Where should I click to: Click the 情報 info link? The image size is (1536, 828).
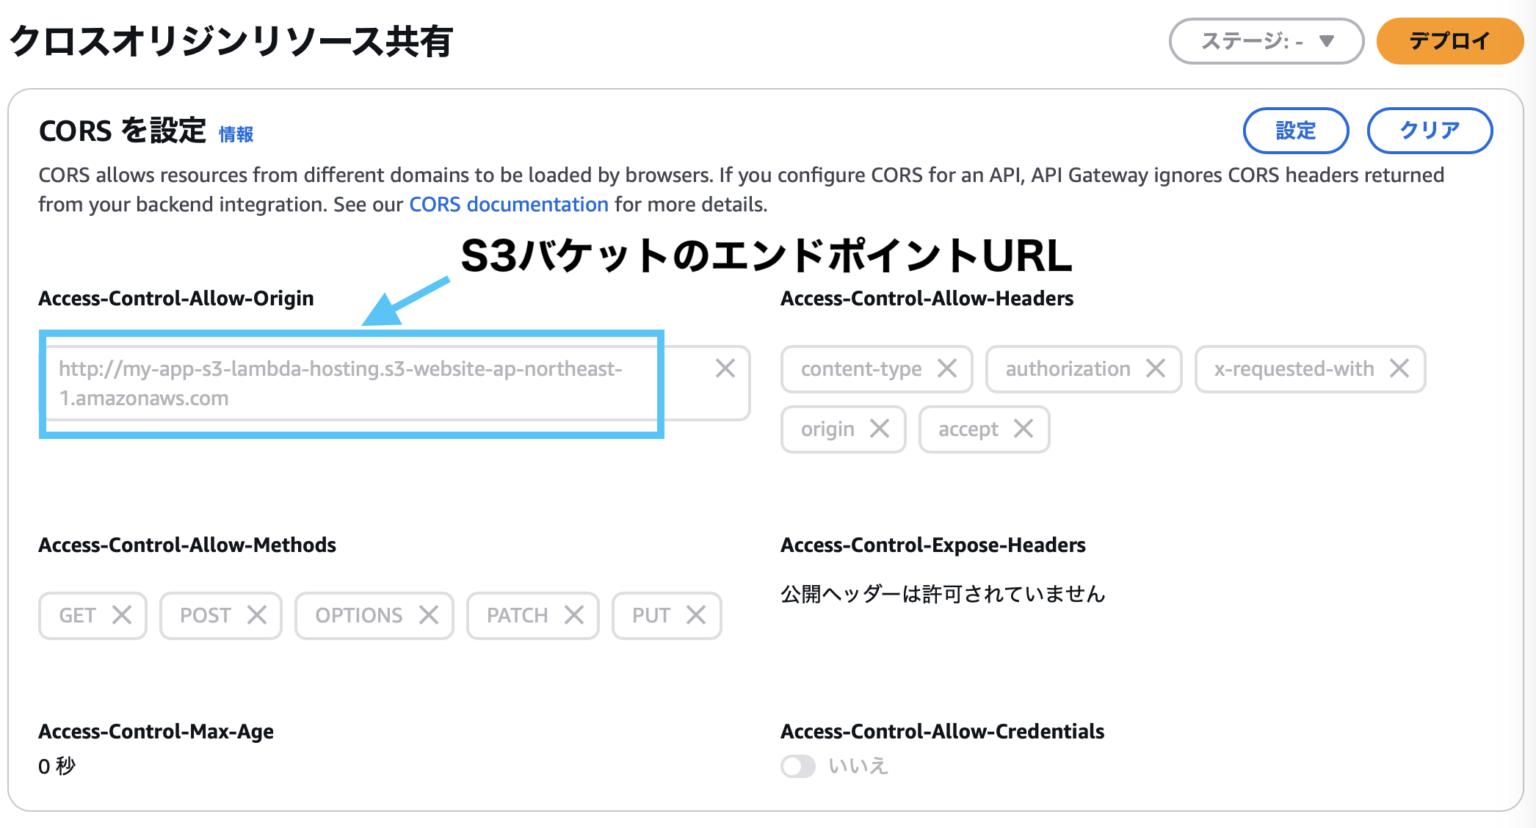[x=236, y=134]
